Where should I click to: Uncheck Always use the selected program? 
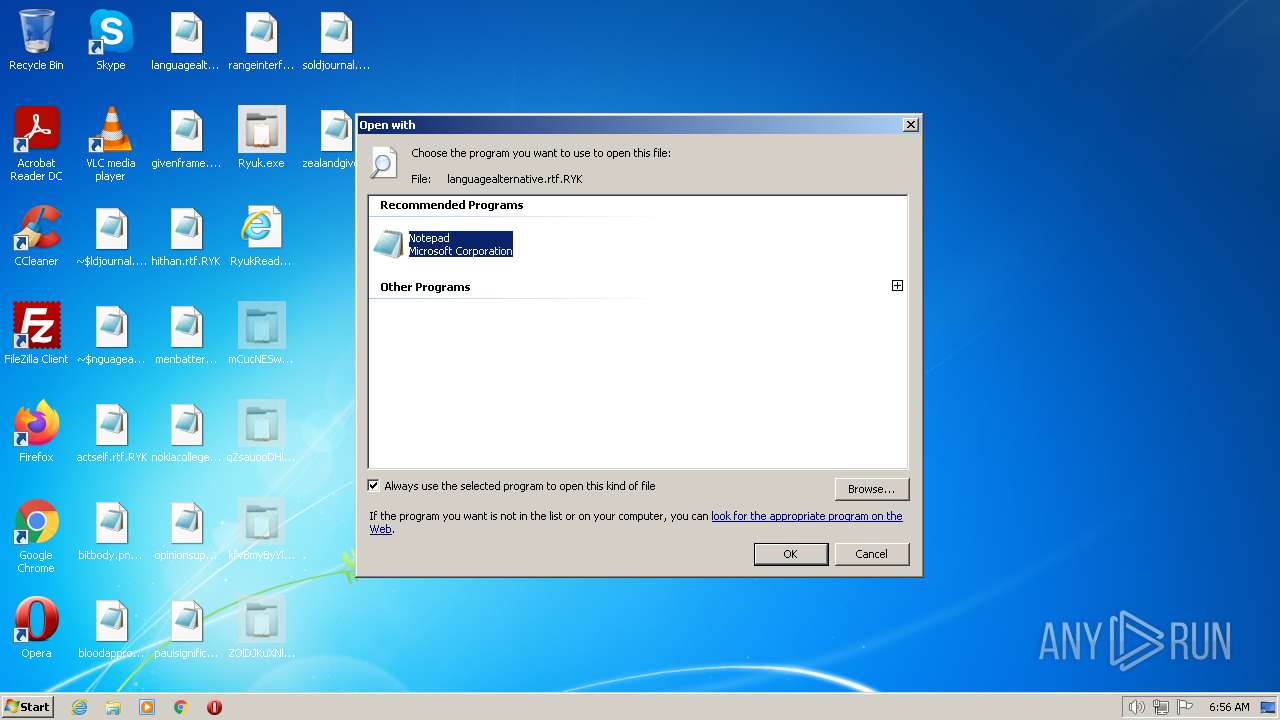pyautogui.click(x=374, y=486)
